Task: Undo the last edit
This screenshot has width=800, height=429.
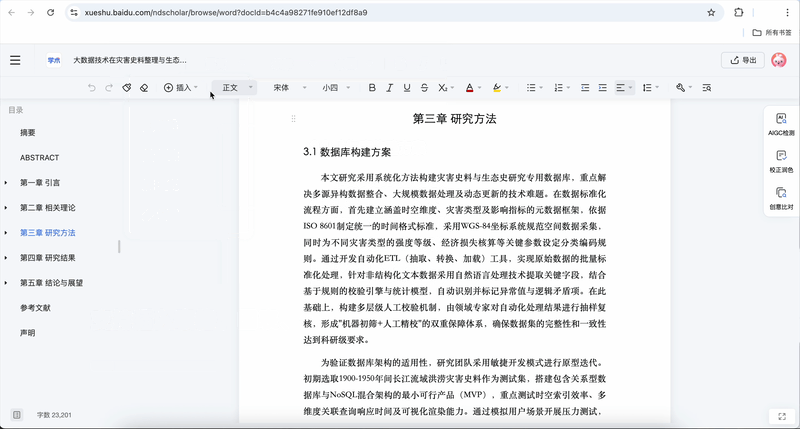Action: 91,88
